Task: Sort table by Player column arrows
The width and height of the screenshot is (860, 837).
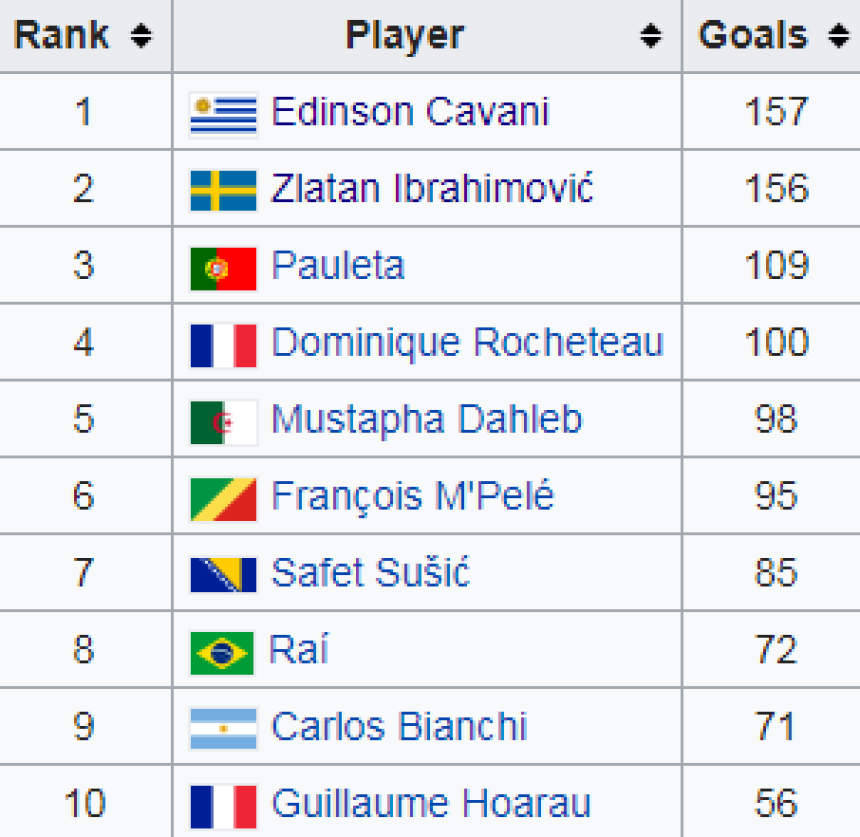Action: (x=651, y=36)
